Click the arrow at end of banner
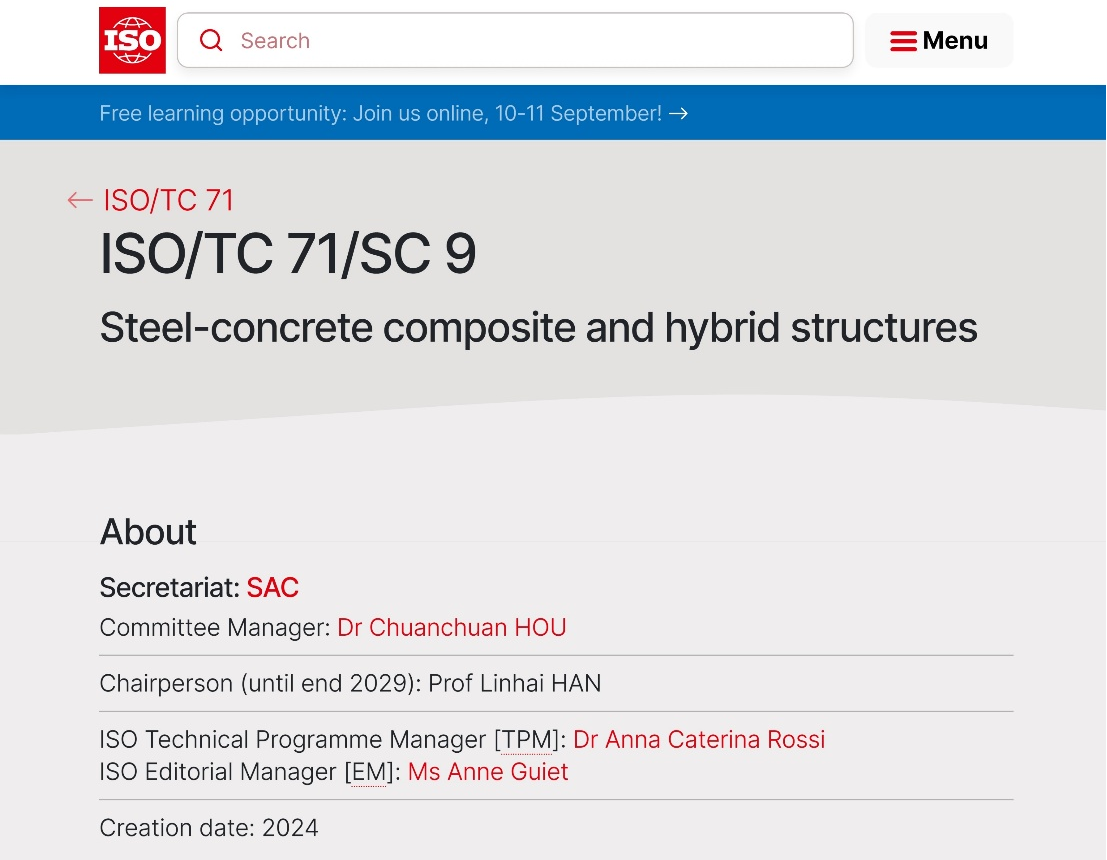 pyautogui.click(x=679, y=113)
